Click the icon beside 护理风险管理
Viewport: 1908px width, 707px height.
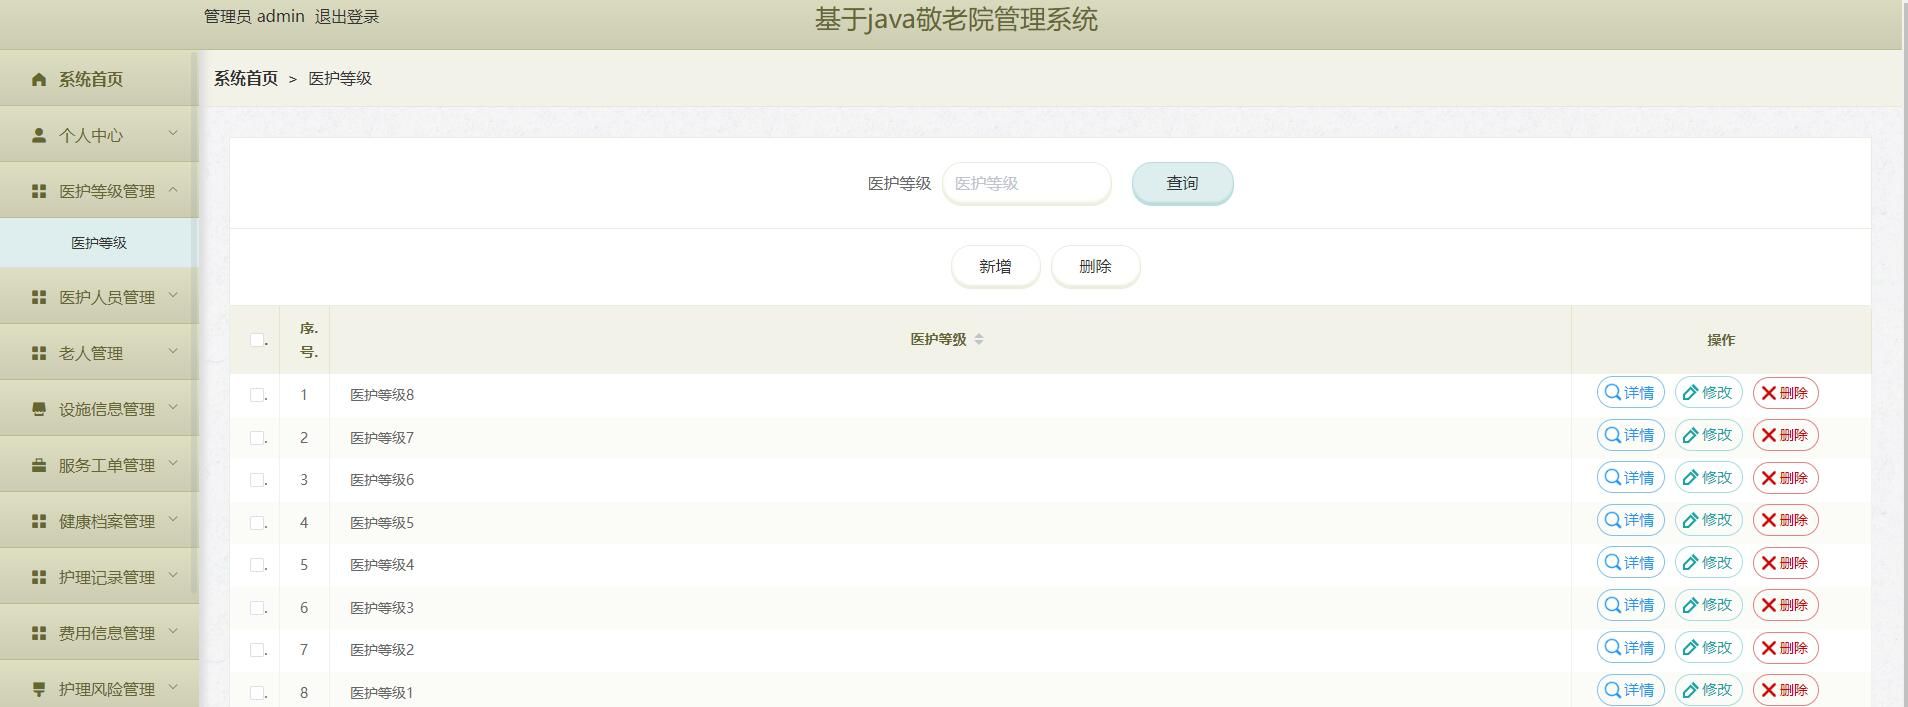point(39,689)
